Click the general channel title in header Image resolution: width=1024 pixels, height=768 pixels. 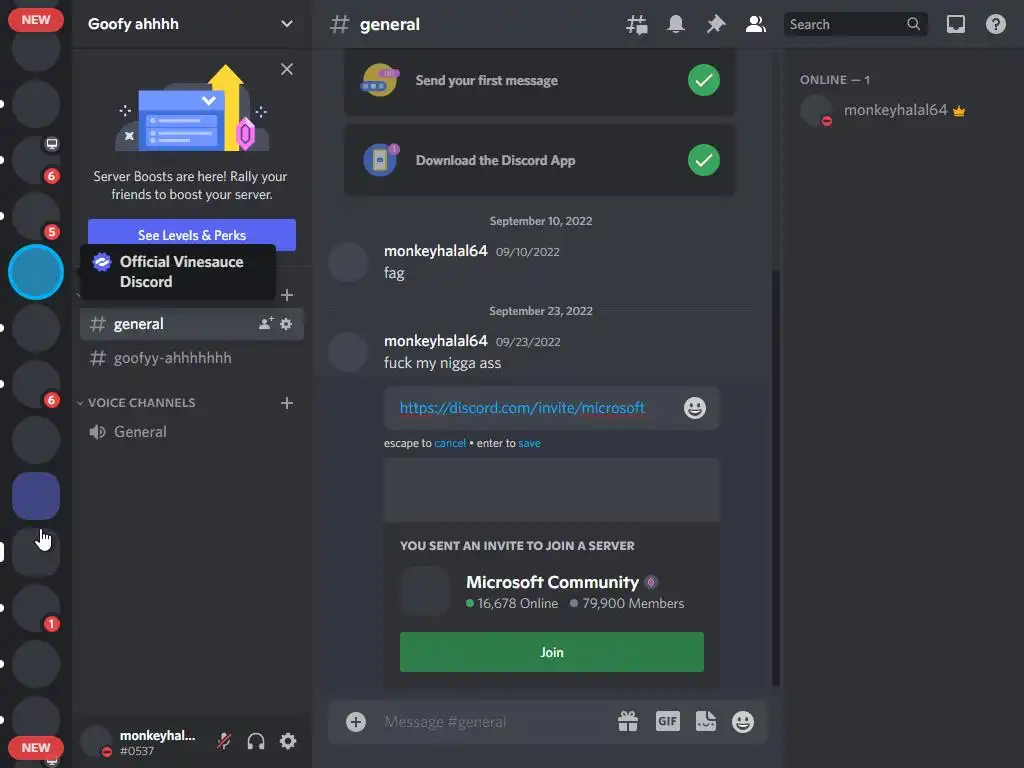tap(390, 25)
